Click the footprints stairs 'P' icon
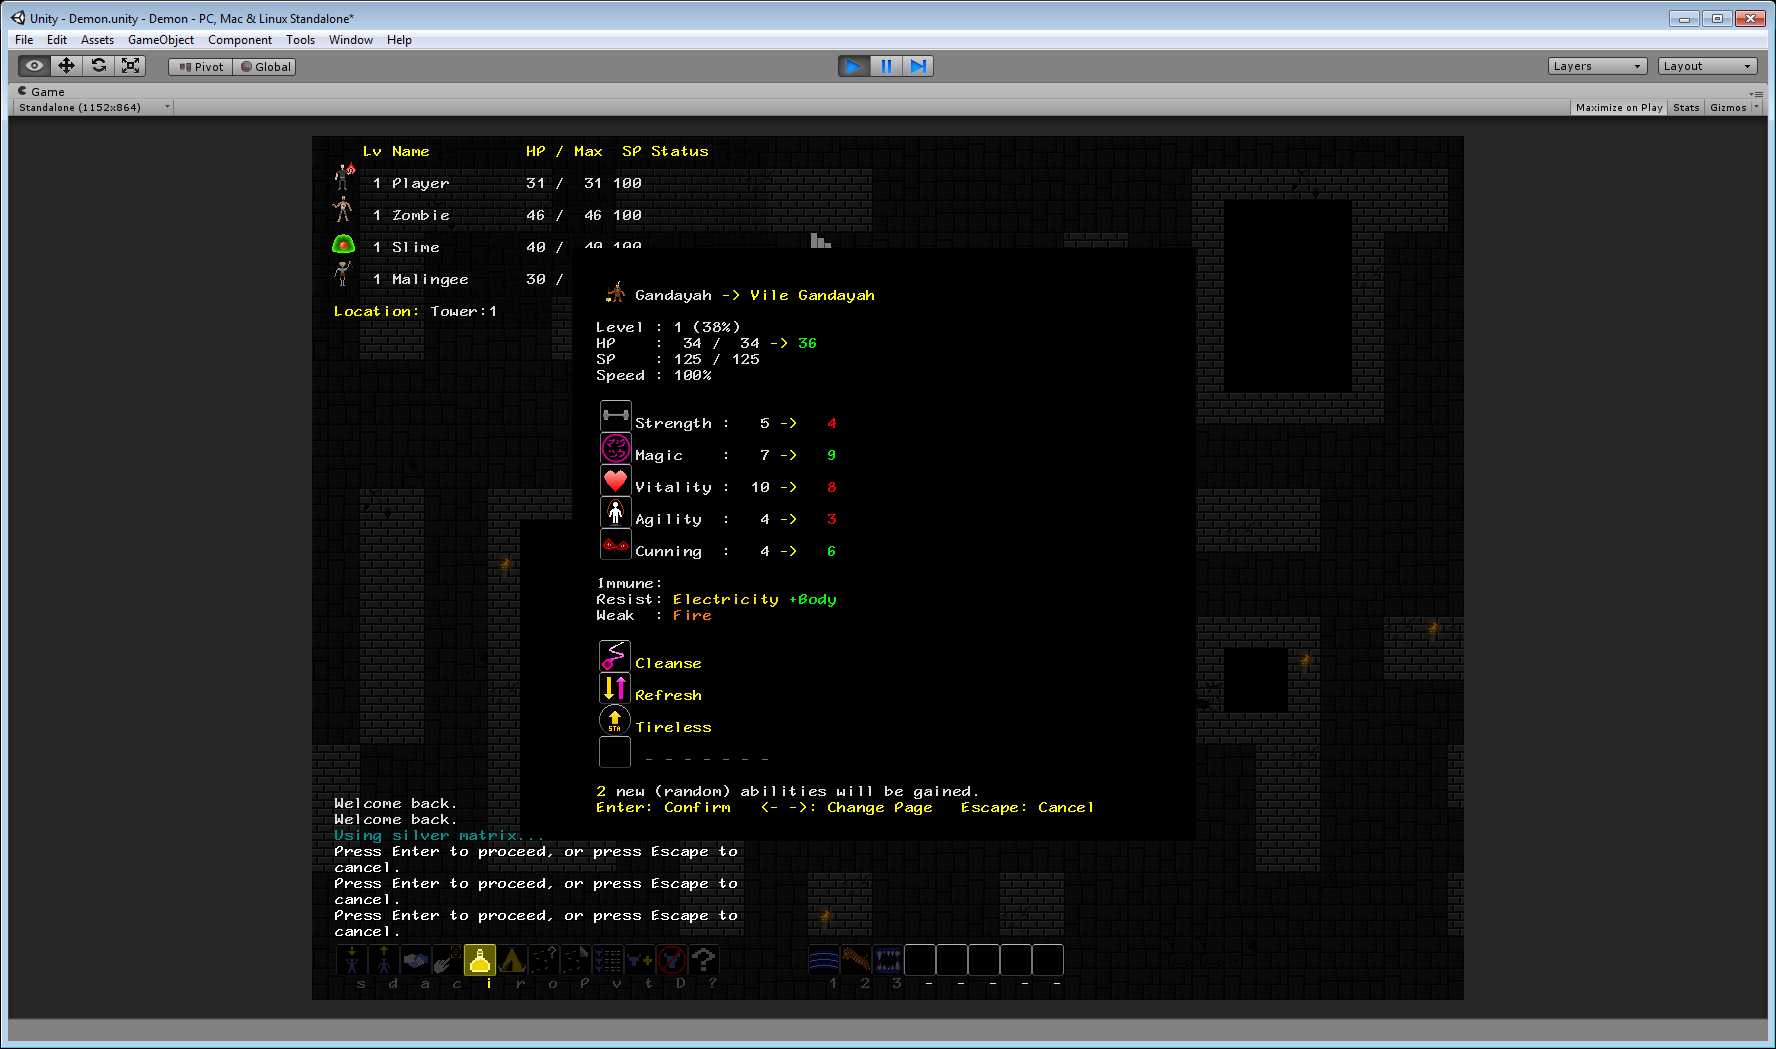 click(x=576, y=960)
